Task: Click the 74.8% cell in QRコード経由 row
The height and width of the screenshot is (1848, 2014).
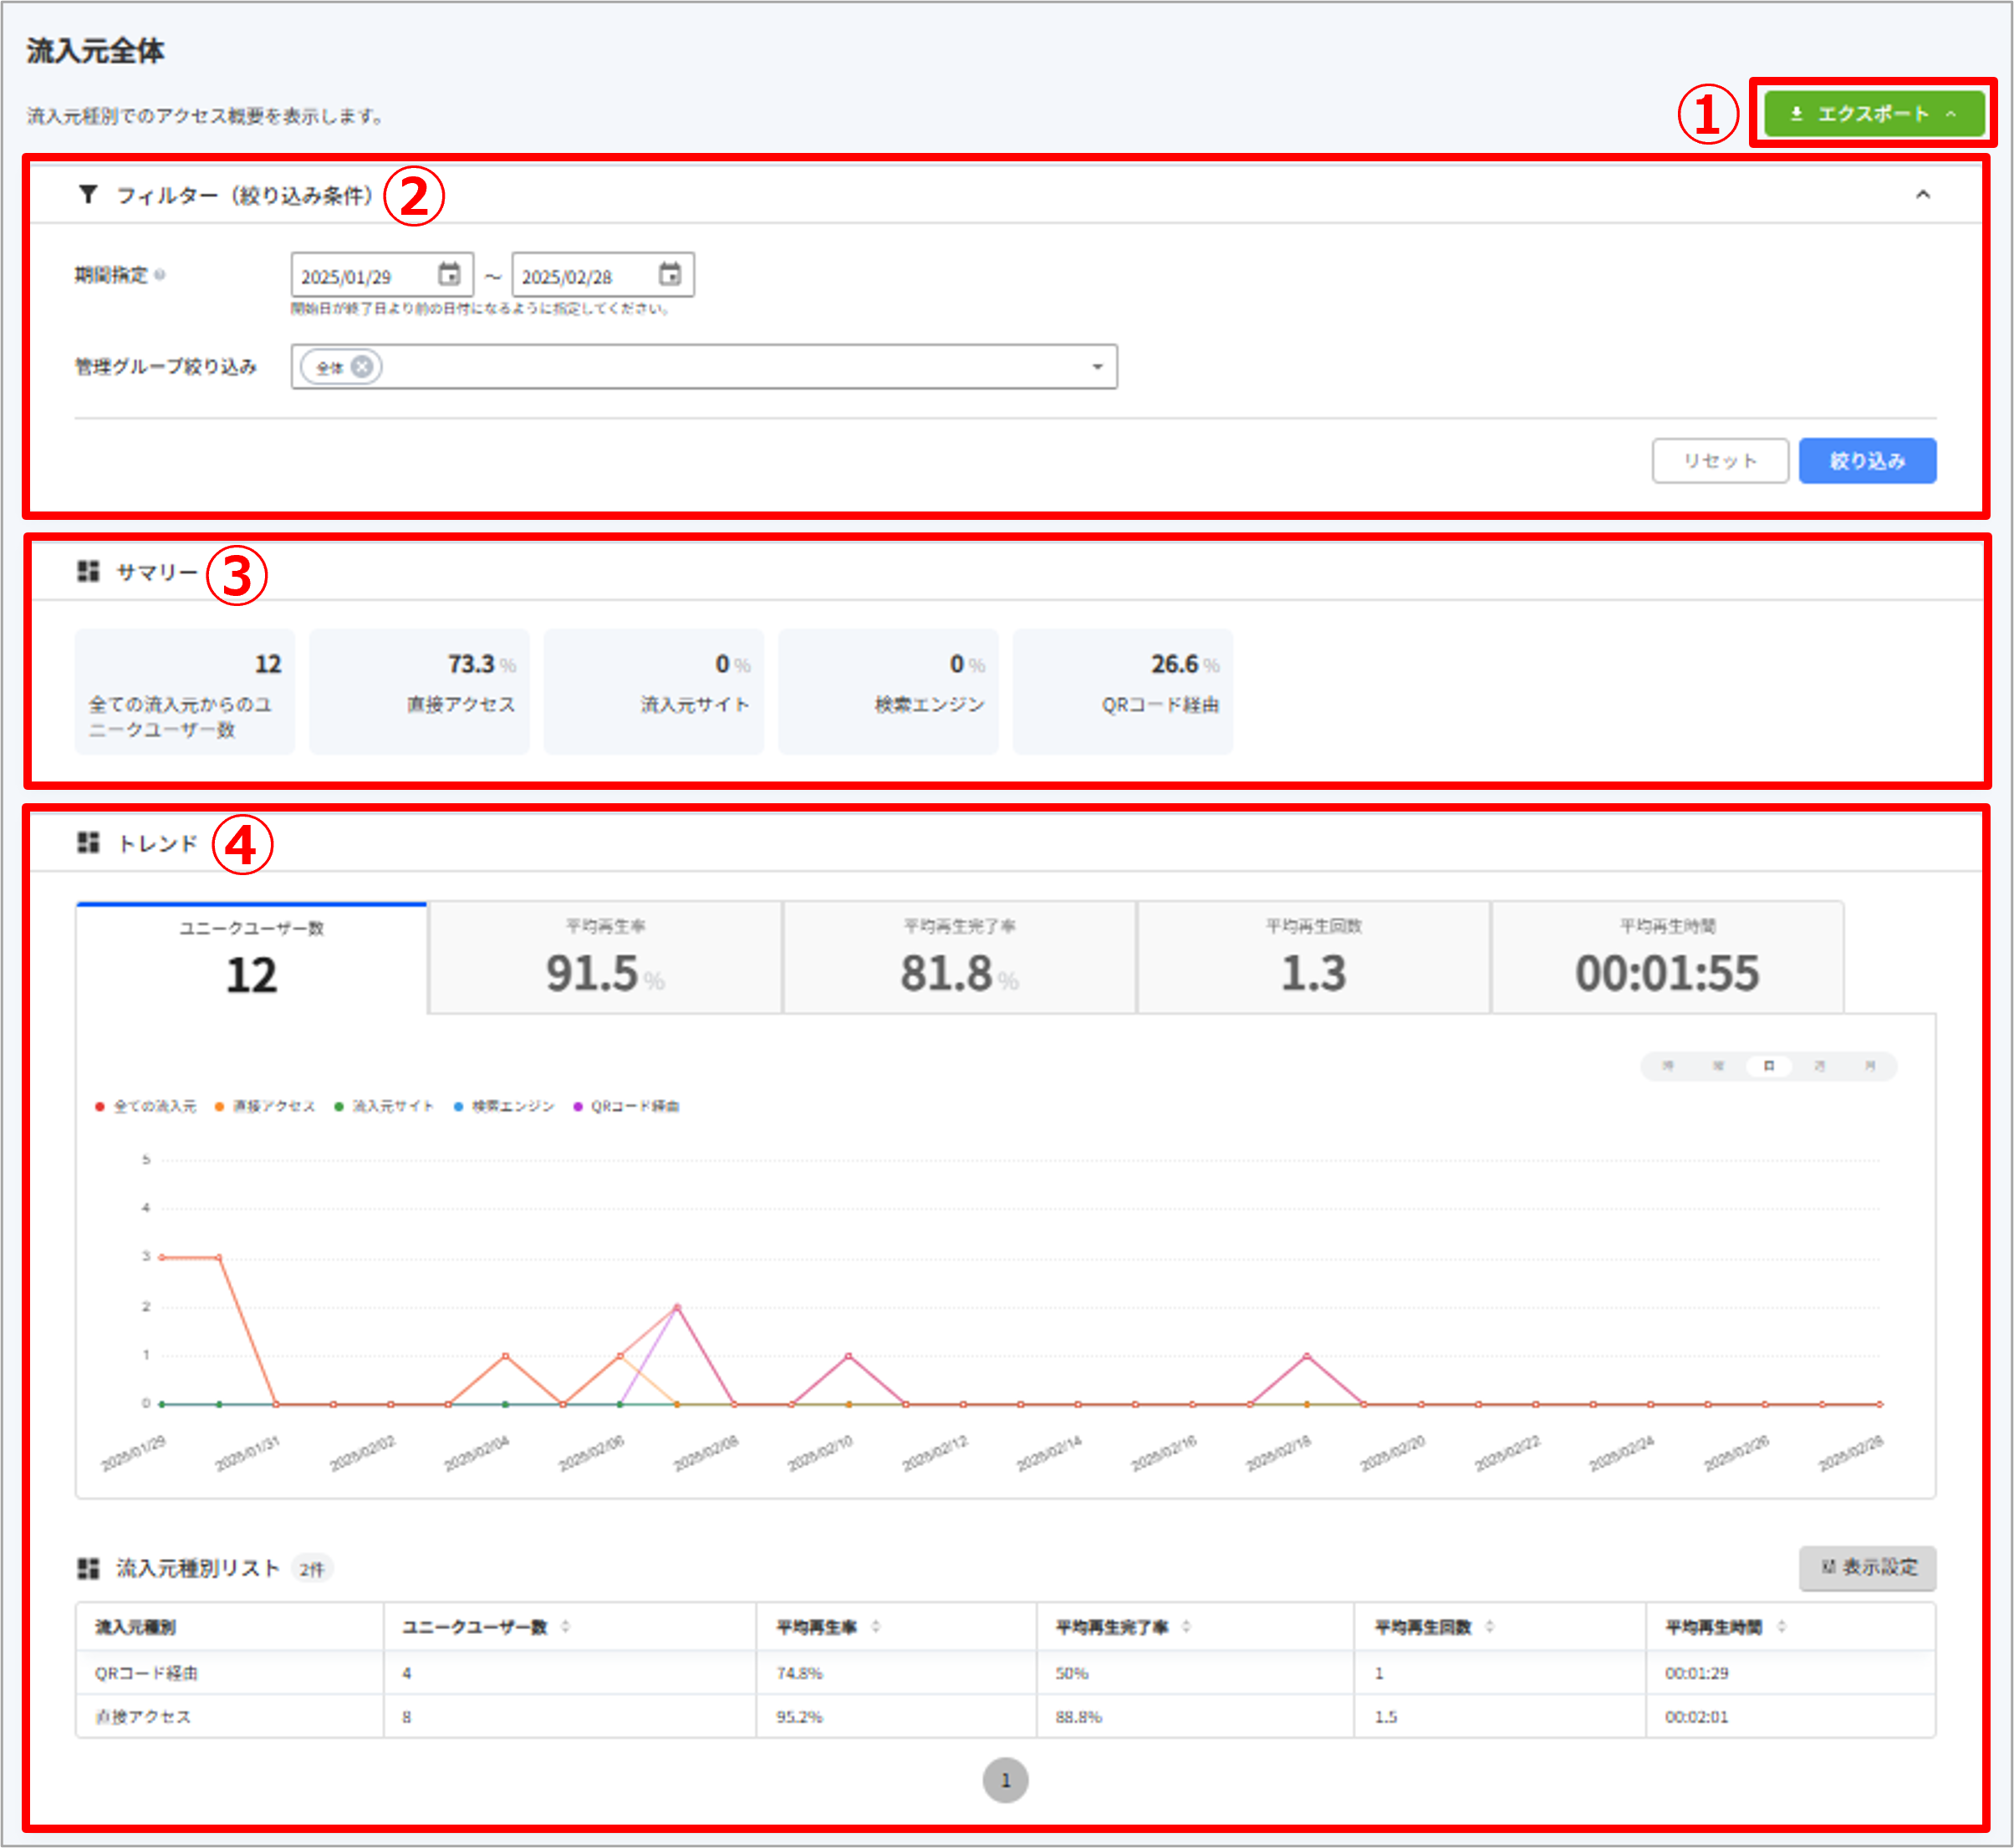Action: (800, 1673)
